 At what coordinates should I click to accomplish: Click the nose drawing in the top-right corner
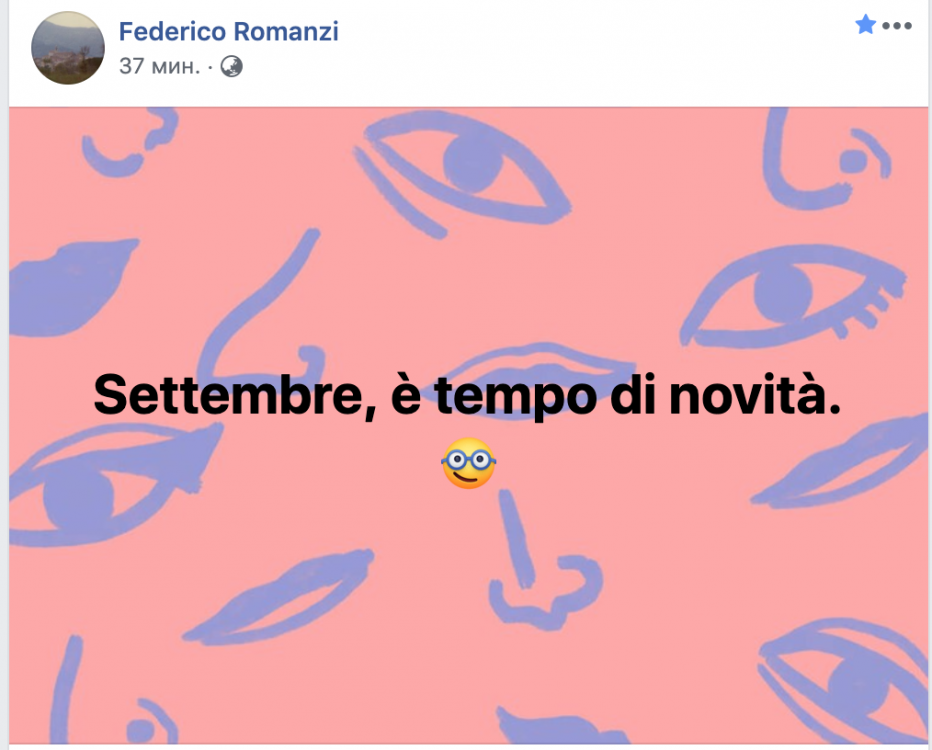click(823, 157)
